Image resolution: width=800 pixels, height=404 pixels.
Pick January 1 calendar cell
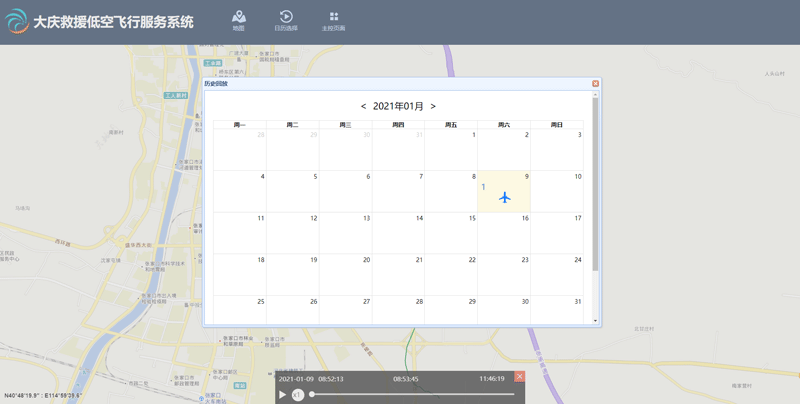coord(451,149)
